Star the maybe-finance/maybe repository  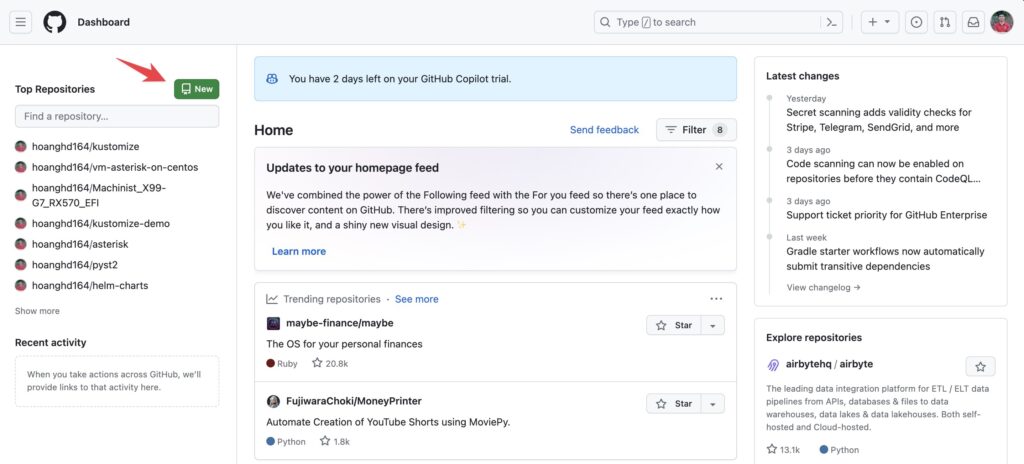674,325
